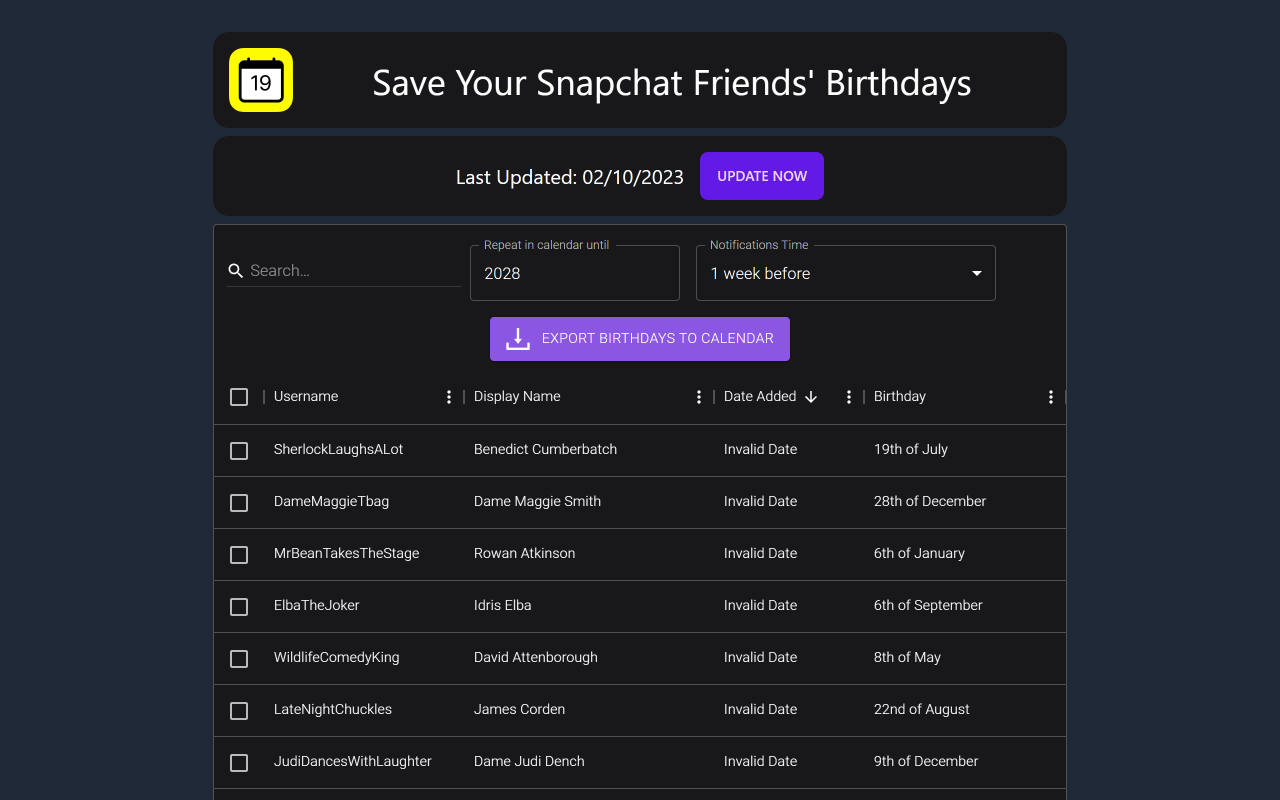
Task: Click the download icon in the export button
Action: (517, 338)
